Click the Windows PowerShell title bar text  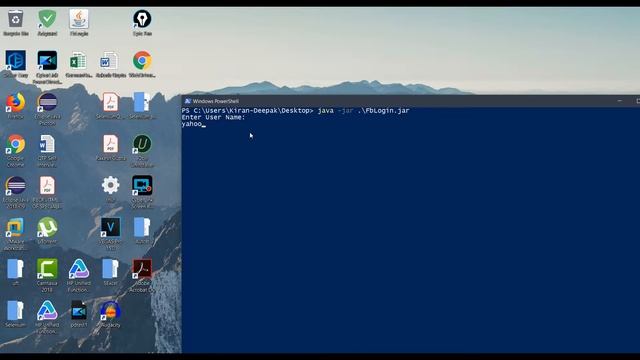pos(216,101)
